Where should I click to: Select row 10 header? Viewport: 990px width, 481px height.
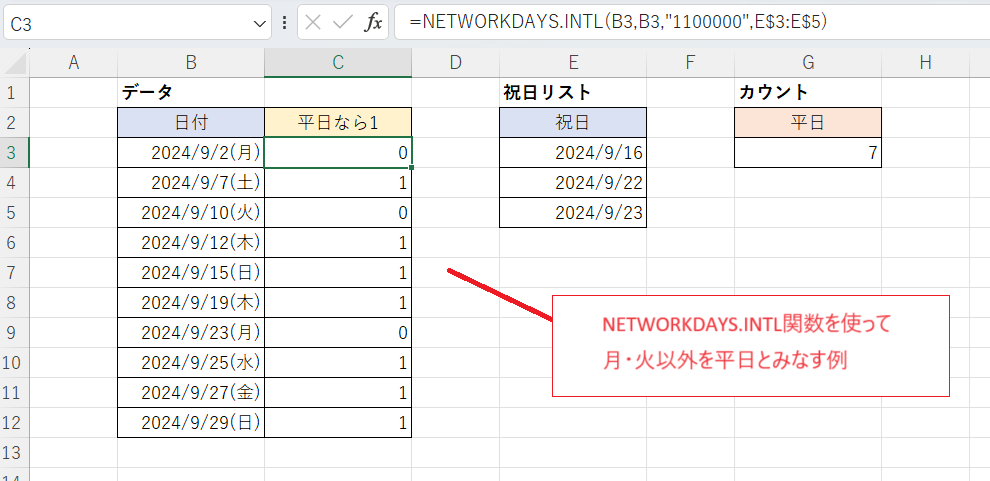15,362
